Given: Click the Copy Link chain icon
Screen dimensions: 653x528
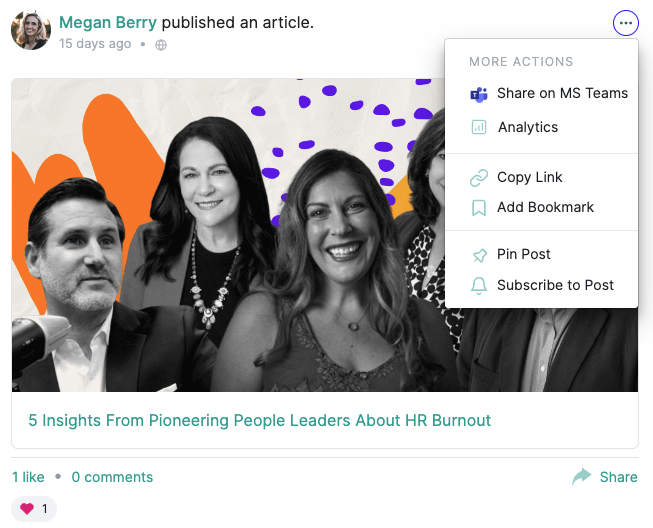Looking at the screenshot, I should 479,178.
